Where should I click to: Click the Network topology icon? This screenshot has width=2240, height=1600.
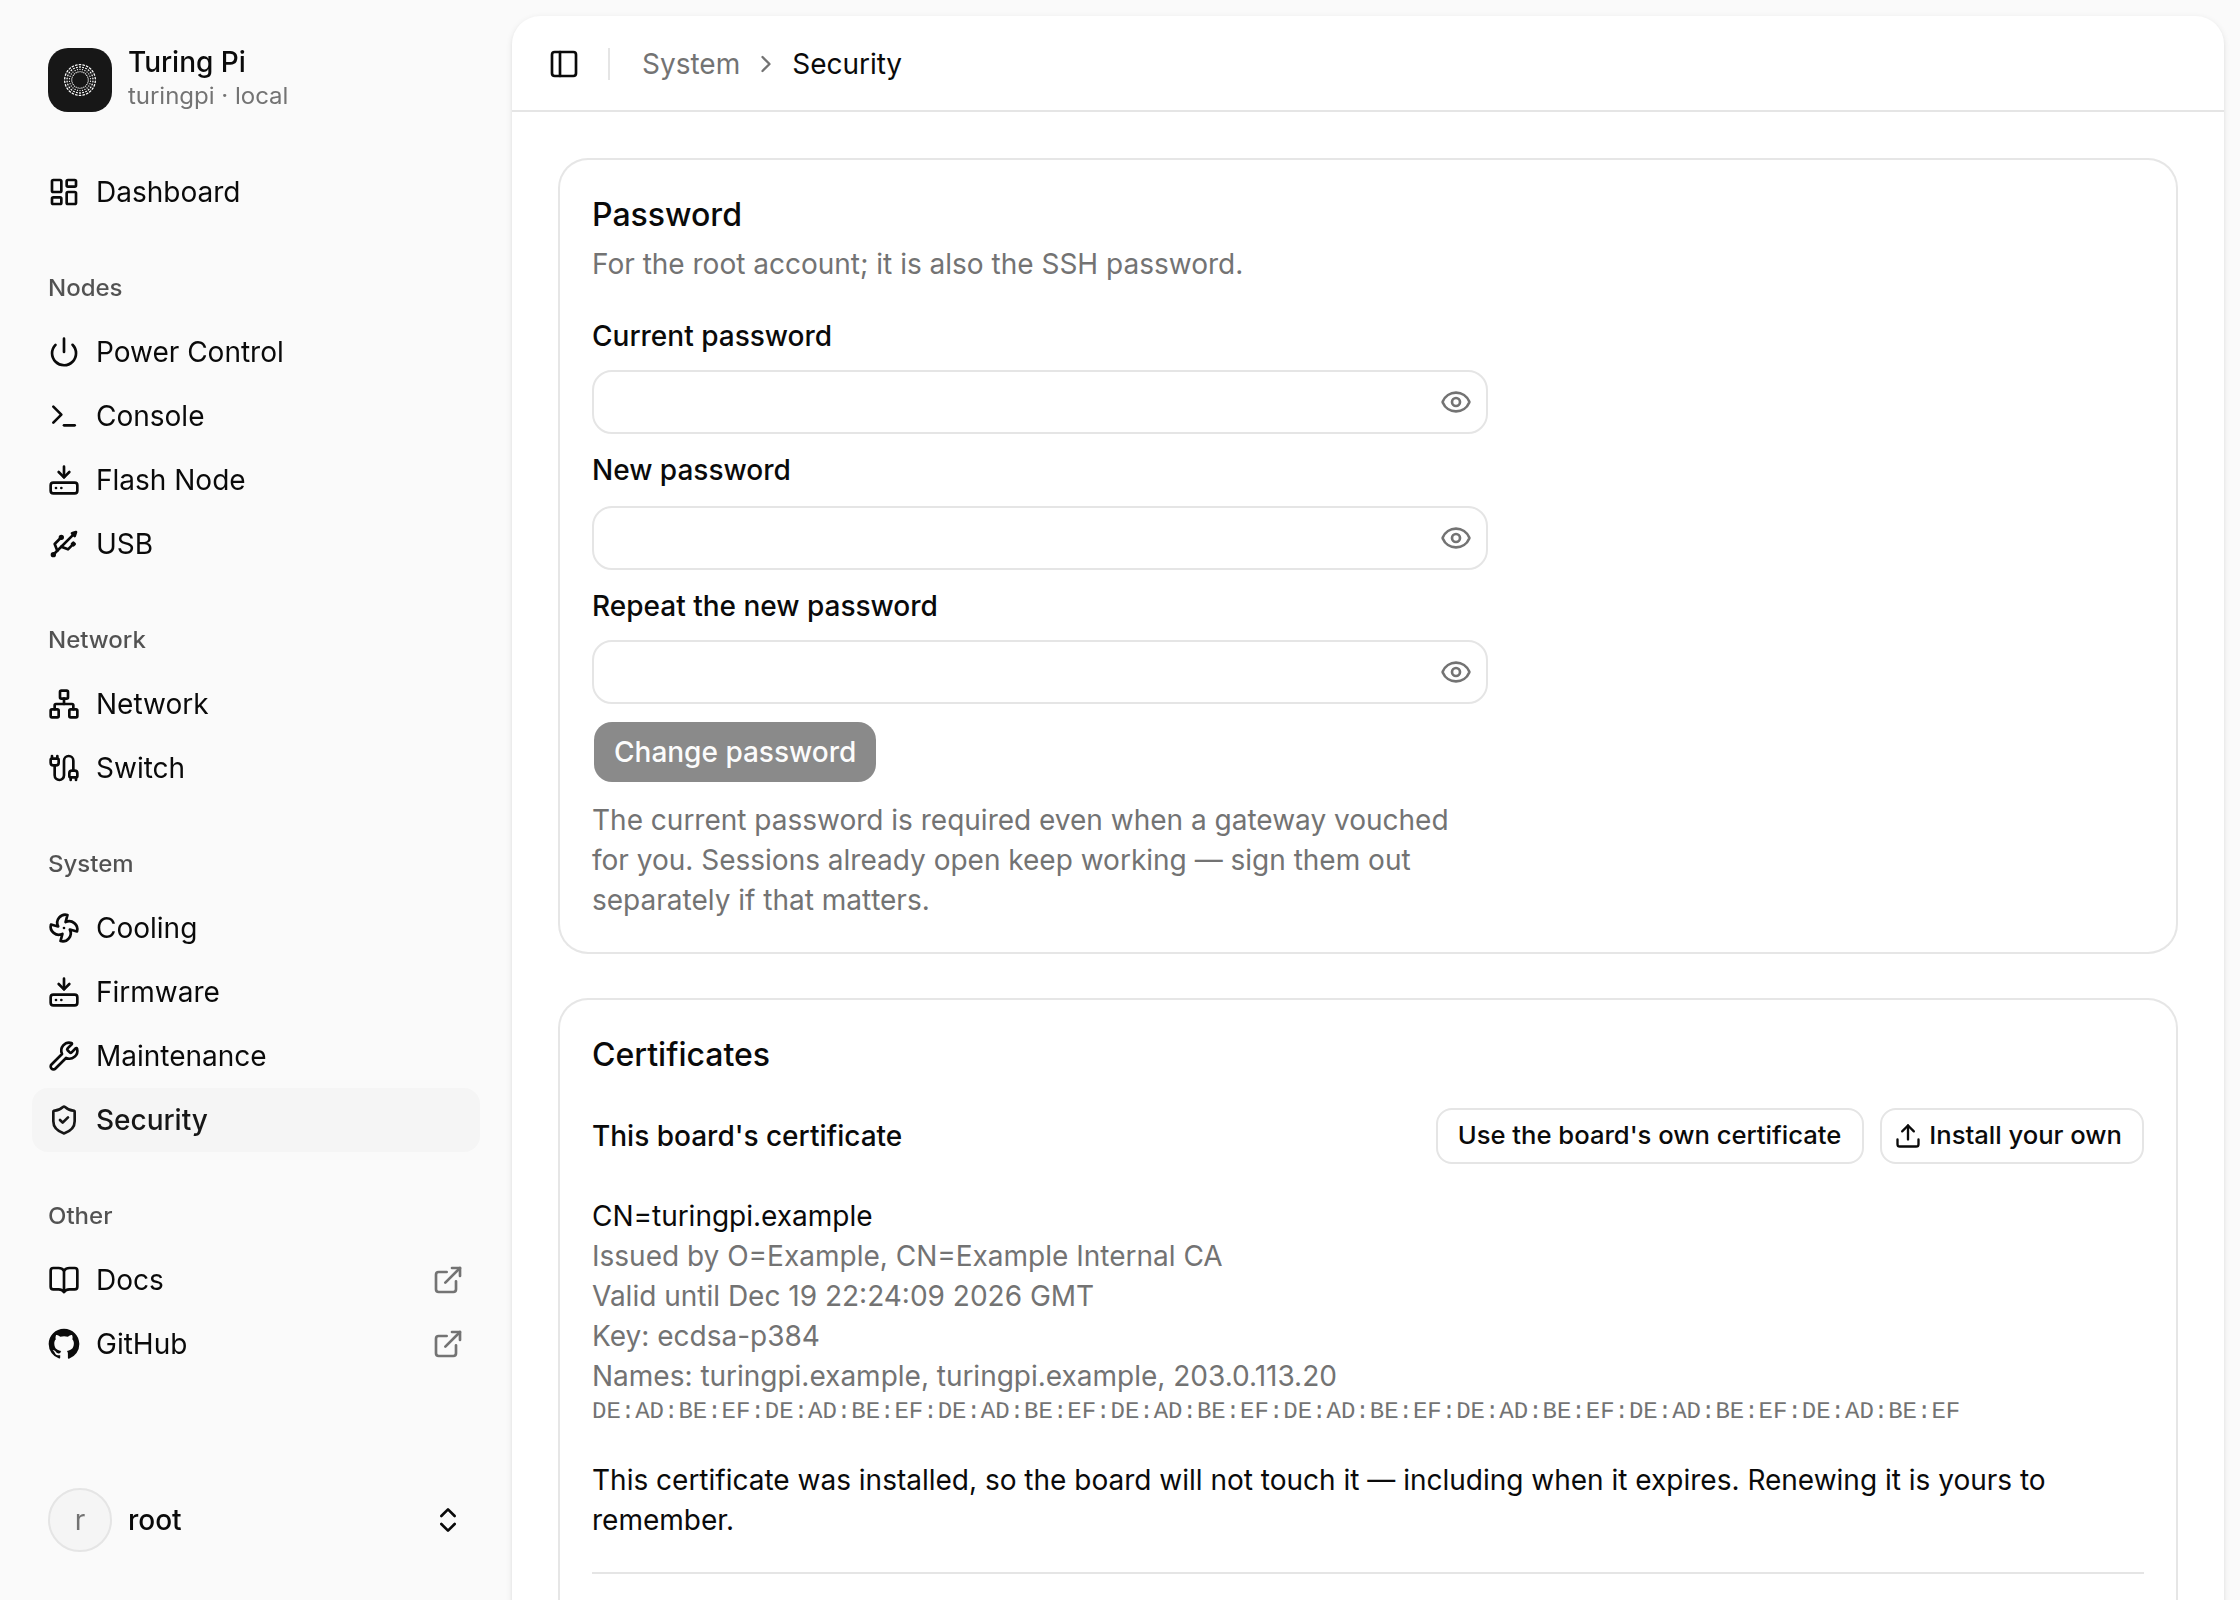[64, 704]
